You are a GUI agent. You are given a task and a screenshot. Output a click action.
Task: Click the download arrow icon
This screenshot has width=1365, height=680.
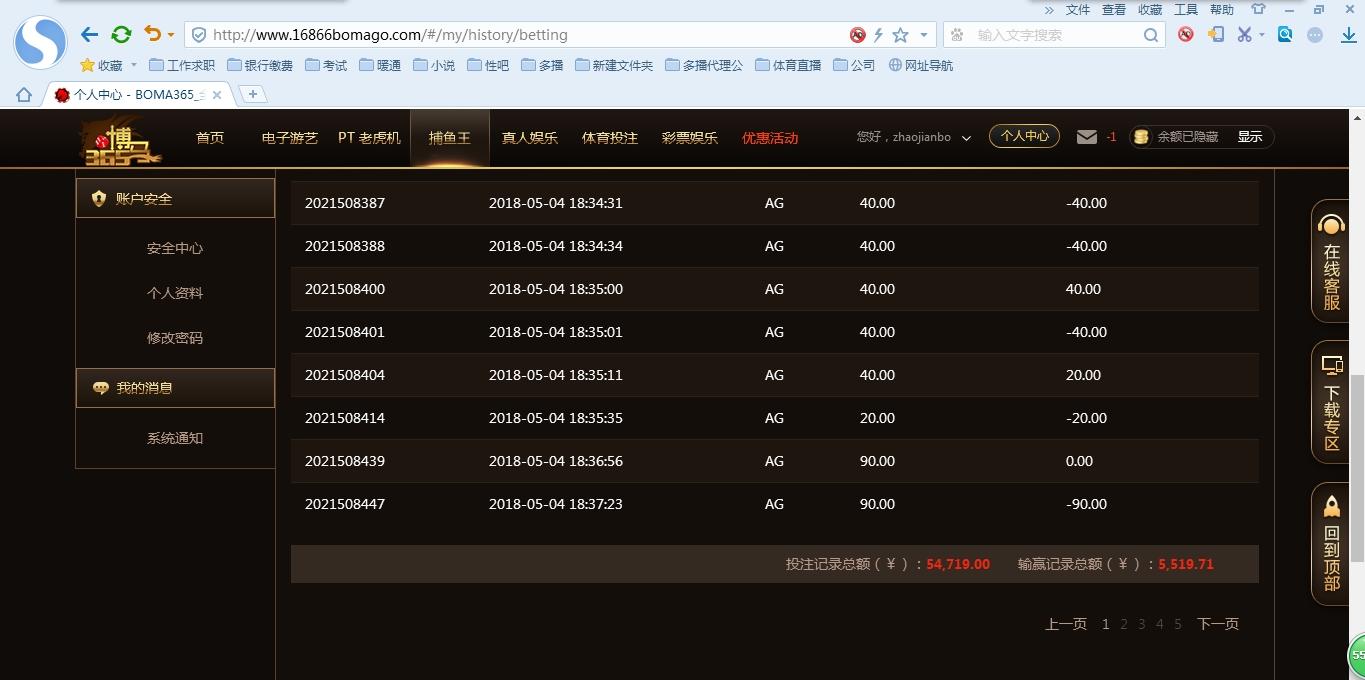click(1347, 34)
